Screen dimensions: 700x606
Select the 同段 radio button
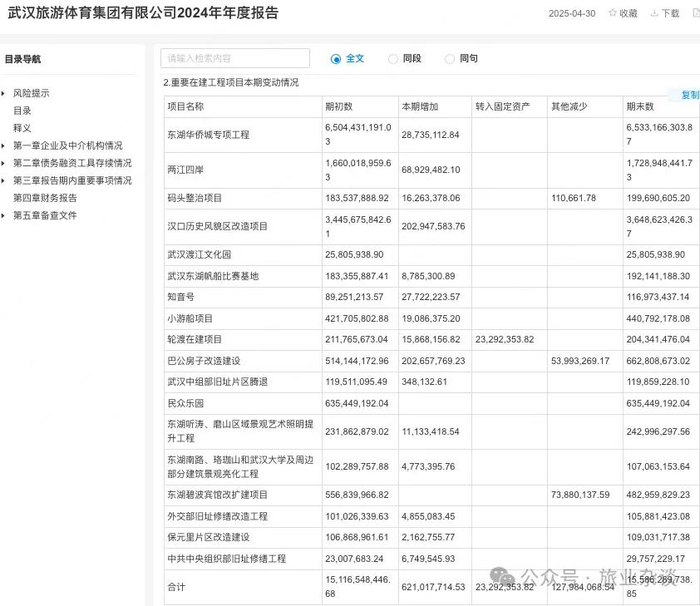(393, 59)
